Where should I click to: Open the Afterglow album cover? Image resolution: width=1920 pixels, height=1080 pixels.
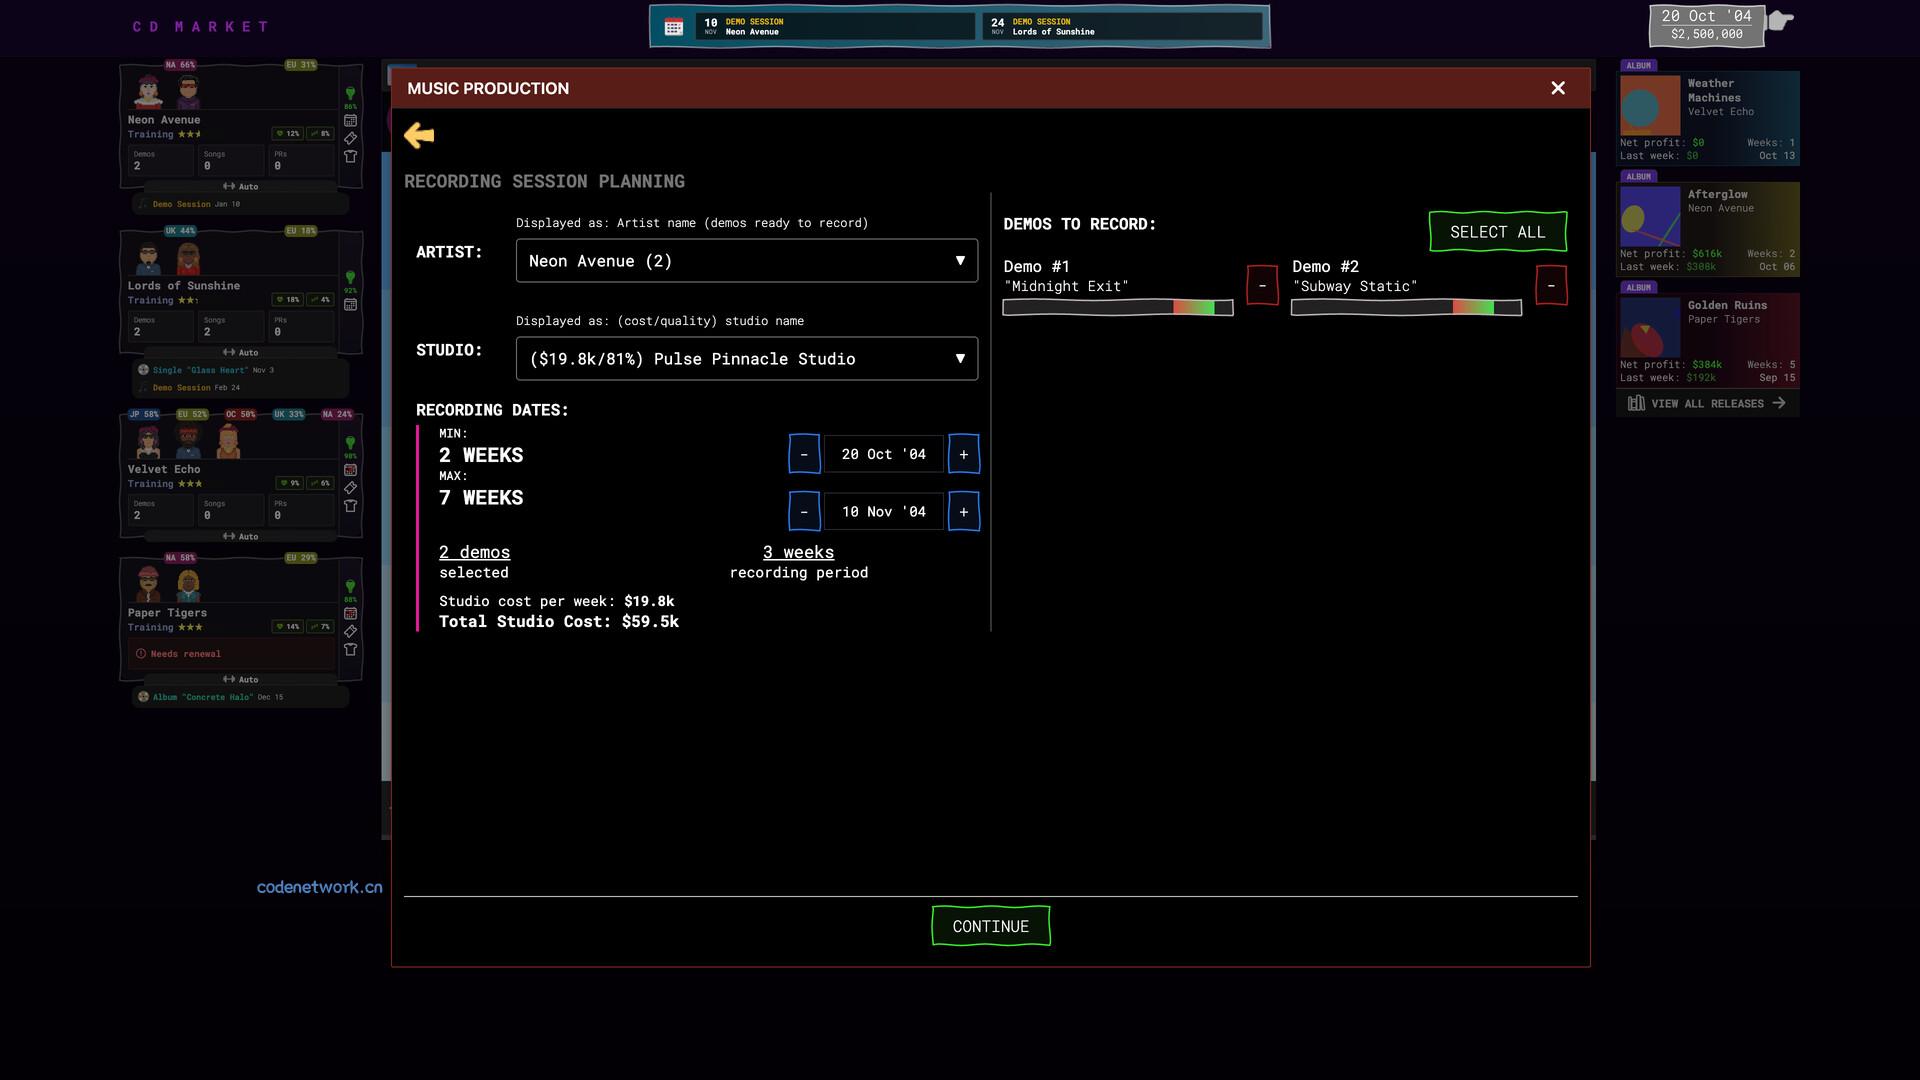point(1650,217)
